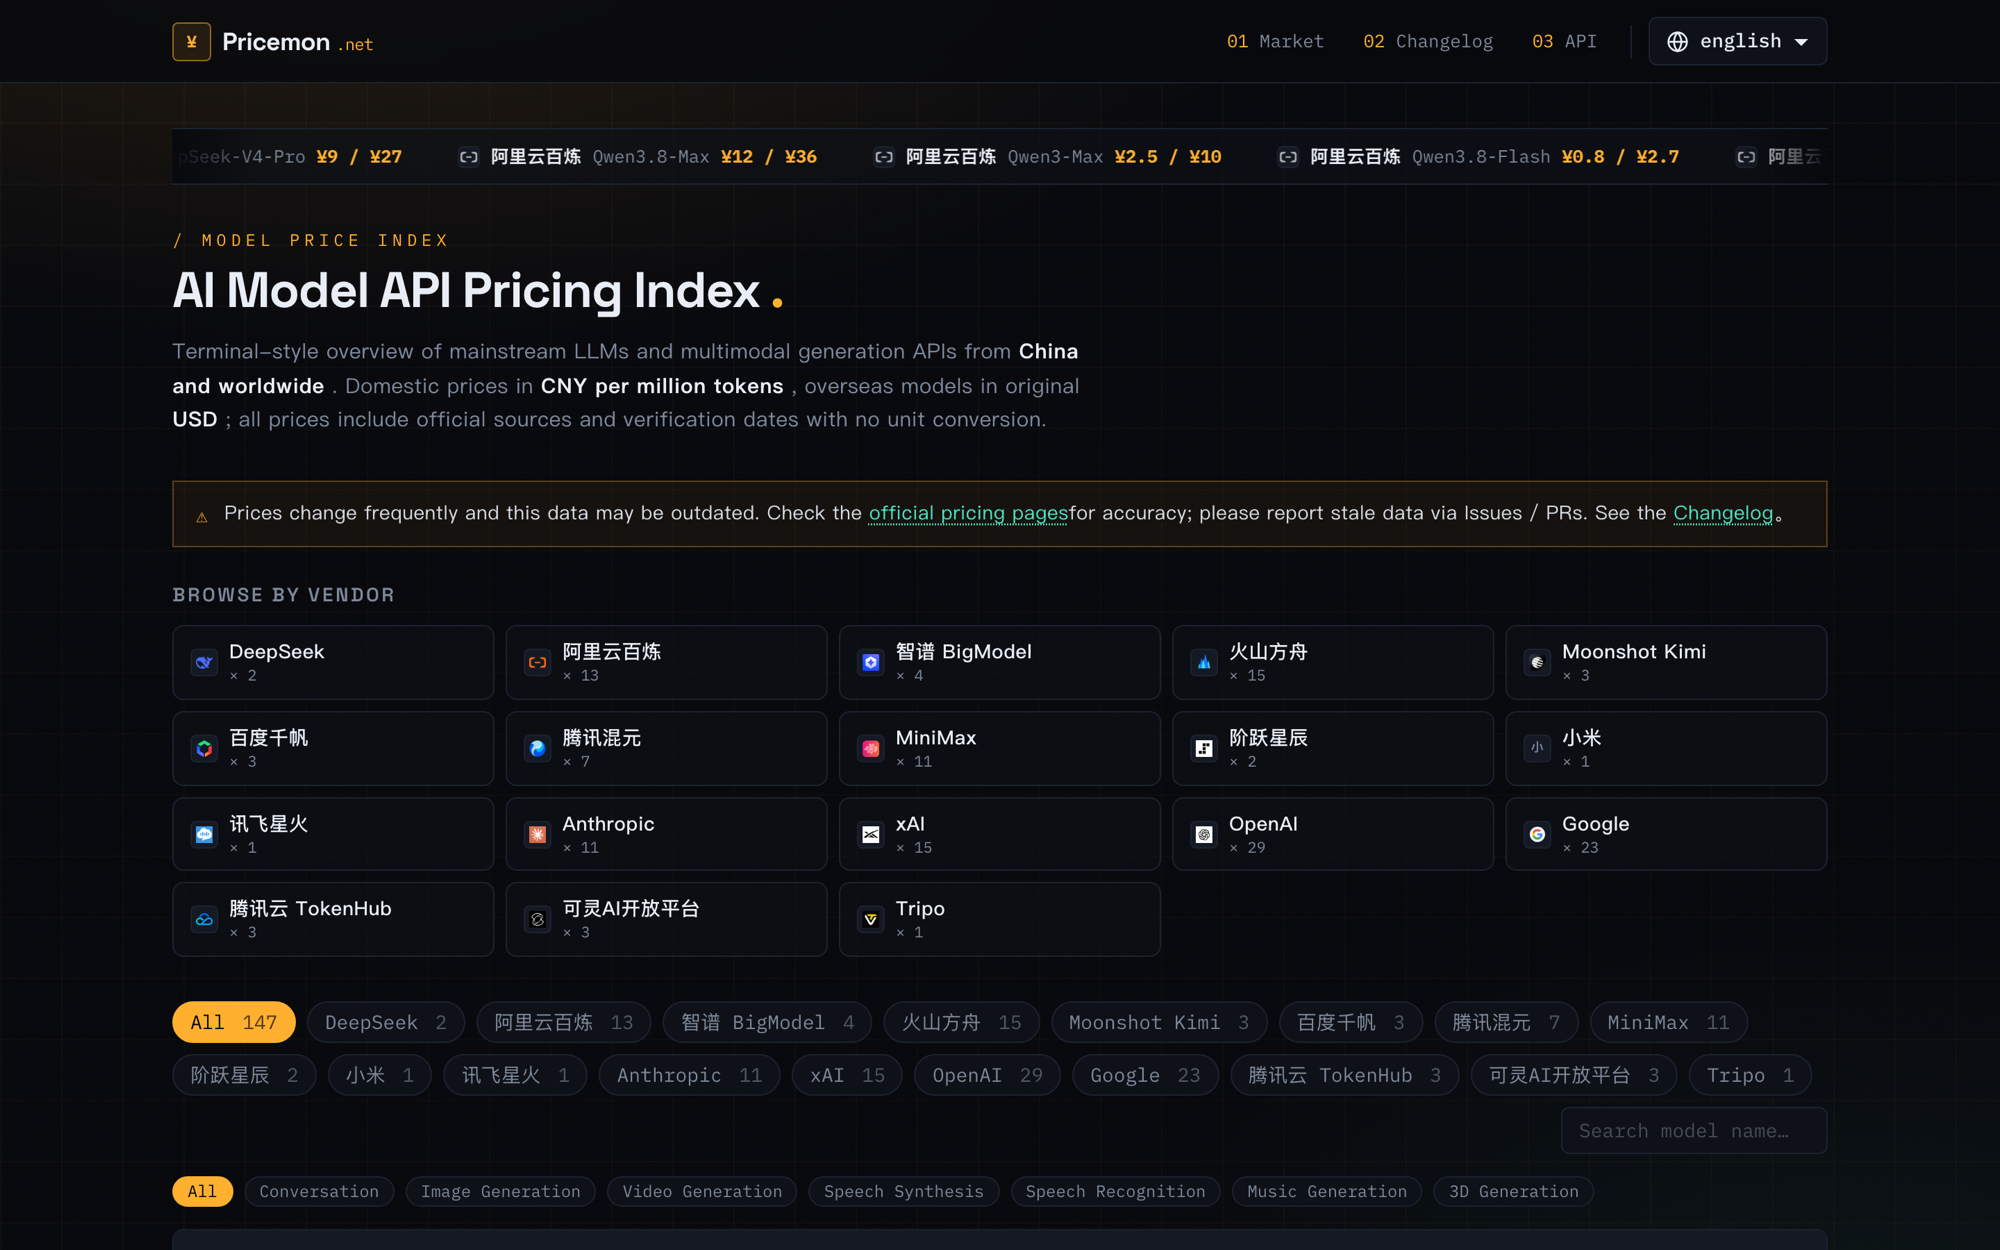Click Qwen3.8-Max ¥12 / ¥36 ticker entry

(638, 157)
